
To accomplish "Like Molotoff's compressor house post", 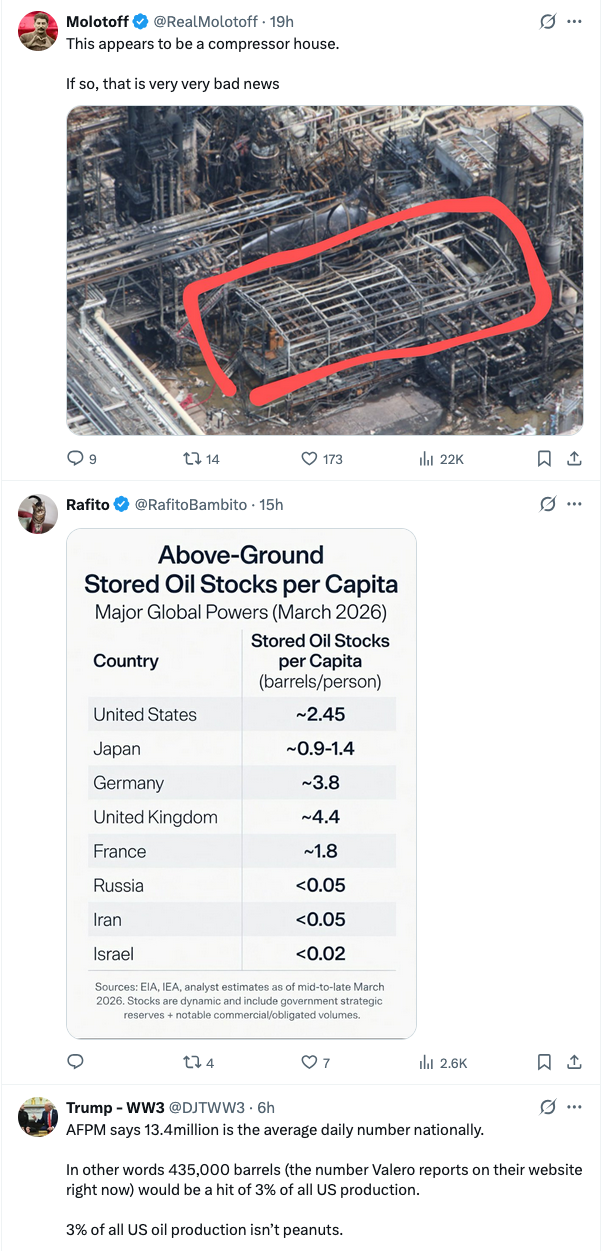I will (x=309, y=459).
